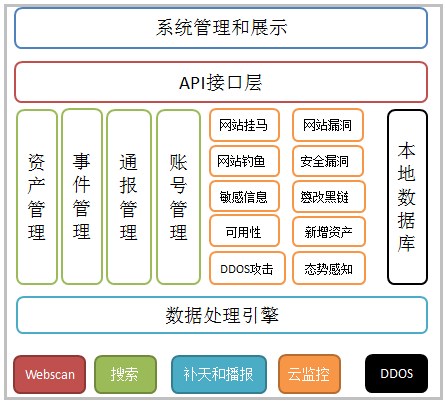The image size is (445, 402).
Task: Select the 敏感信息 box
Action: (x=244, y=196)
